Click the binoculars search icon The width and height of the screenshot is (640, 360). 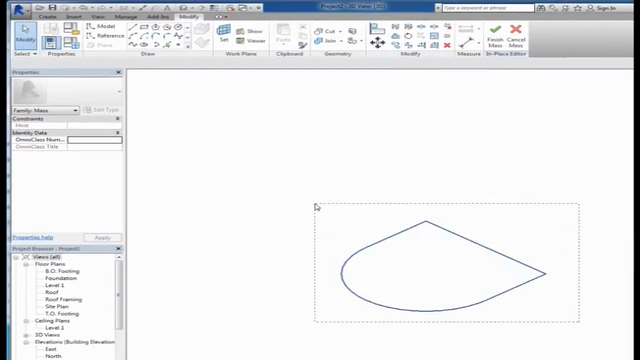[x=541, y=8]
